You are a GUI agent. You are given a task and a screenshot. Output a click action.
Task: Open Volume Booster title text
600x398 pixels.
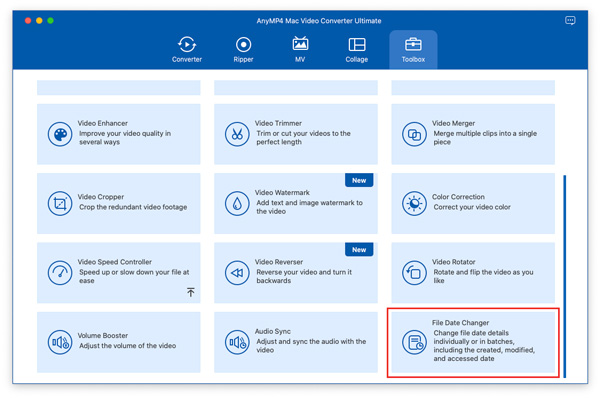click(x=103, y=335)
